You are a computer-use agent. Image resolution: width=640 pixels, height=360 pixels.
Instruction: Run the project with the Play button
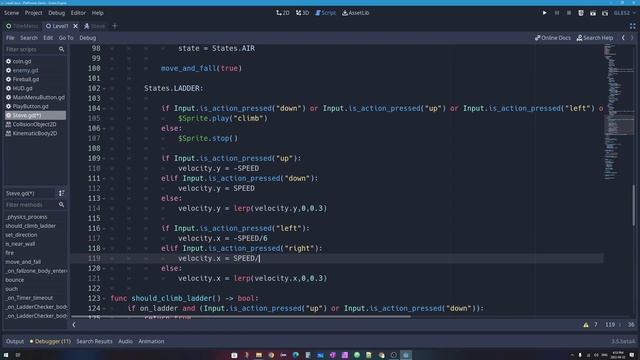pos(544,13)
